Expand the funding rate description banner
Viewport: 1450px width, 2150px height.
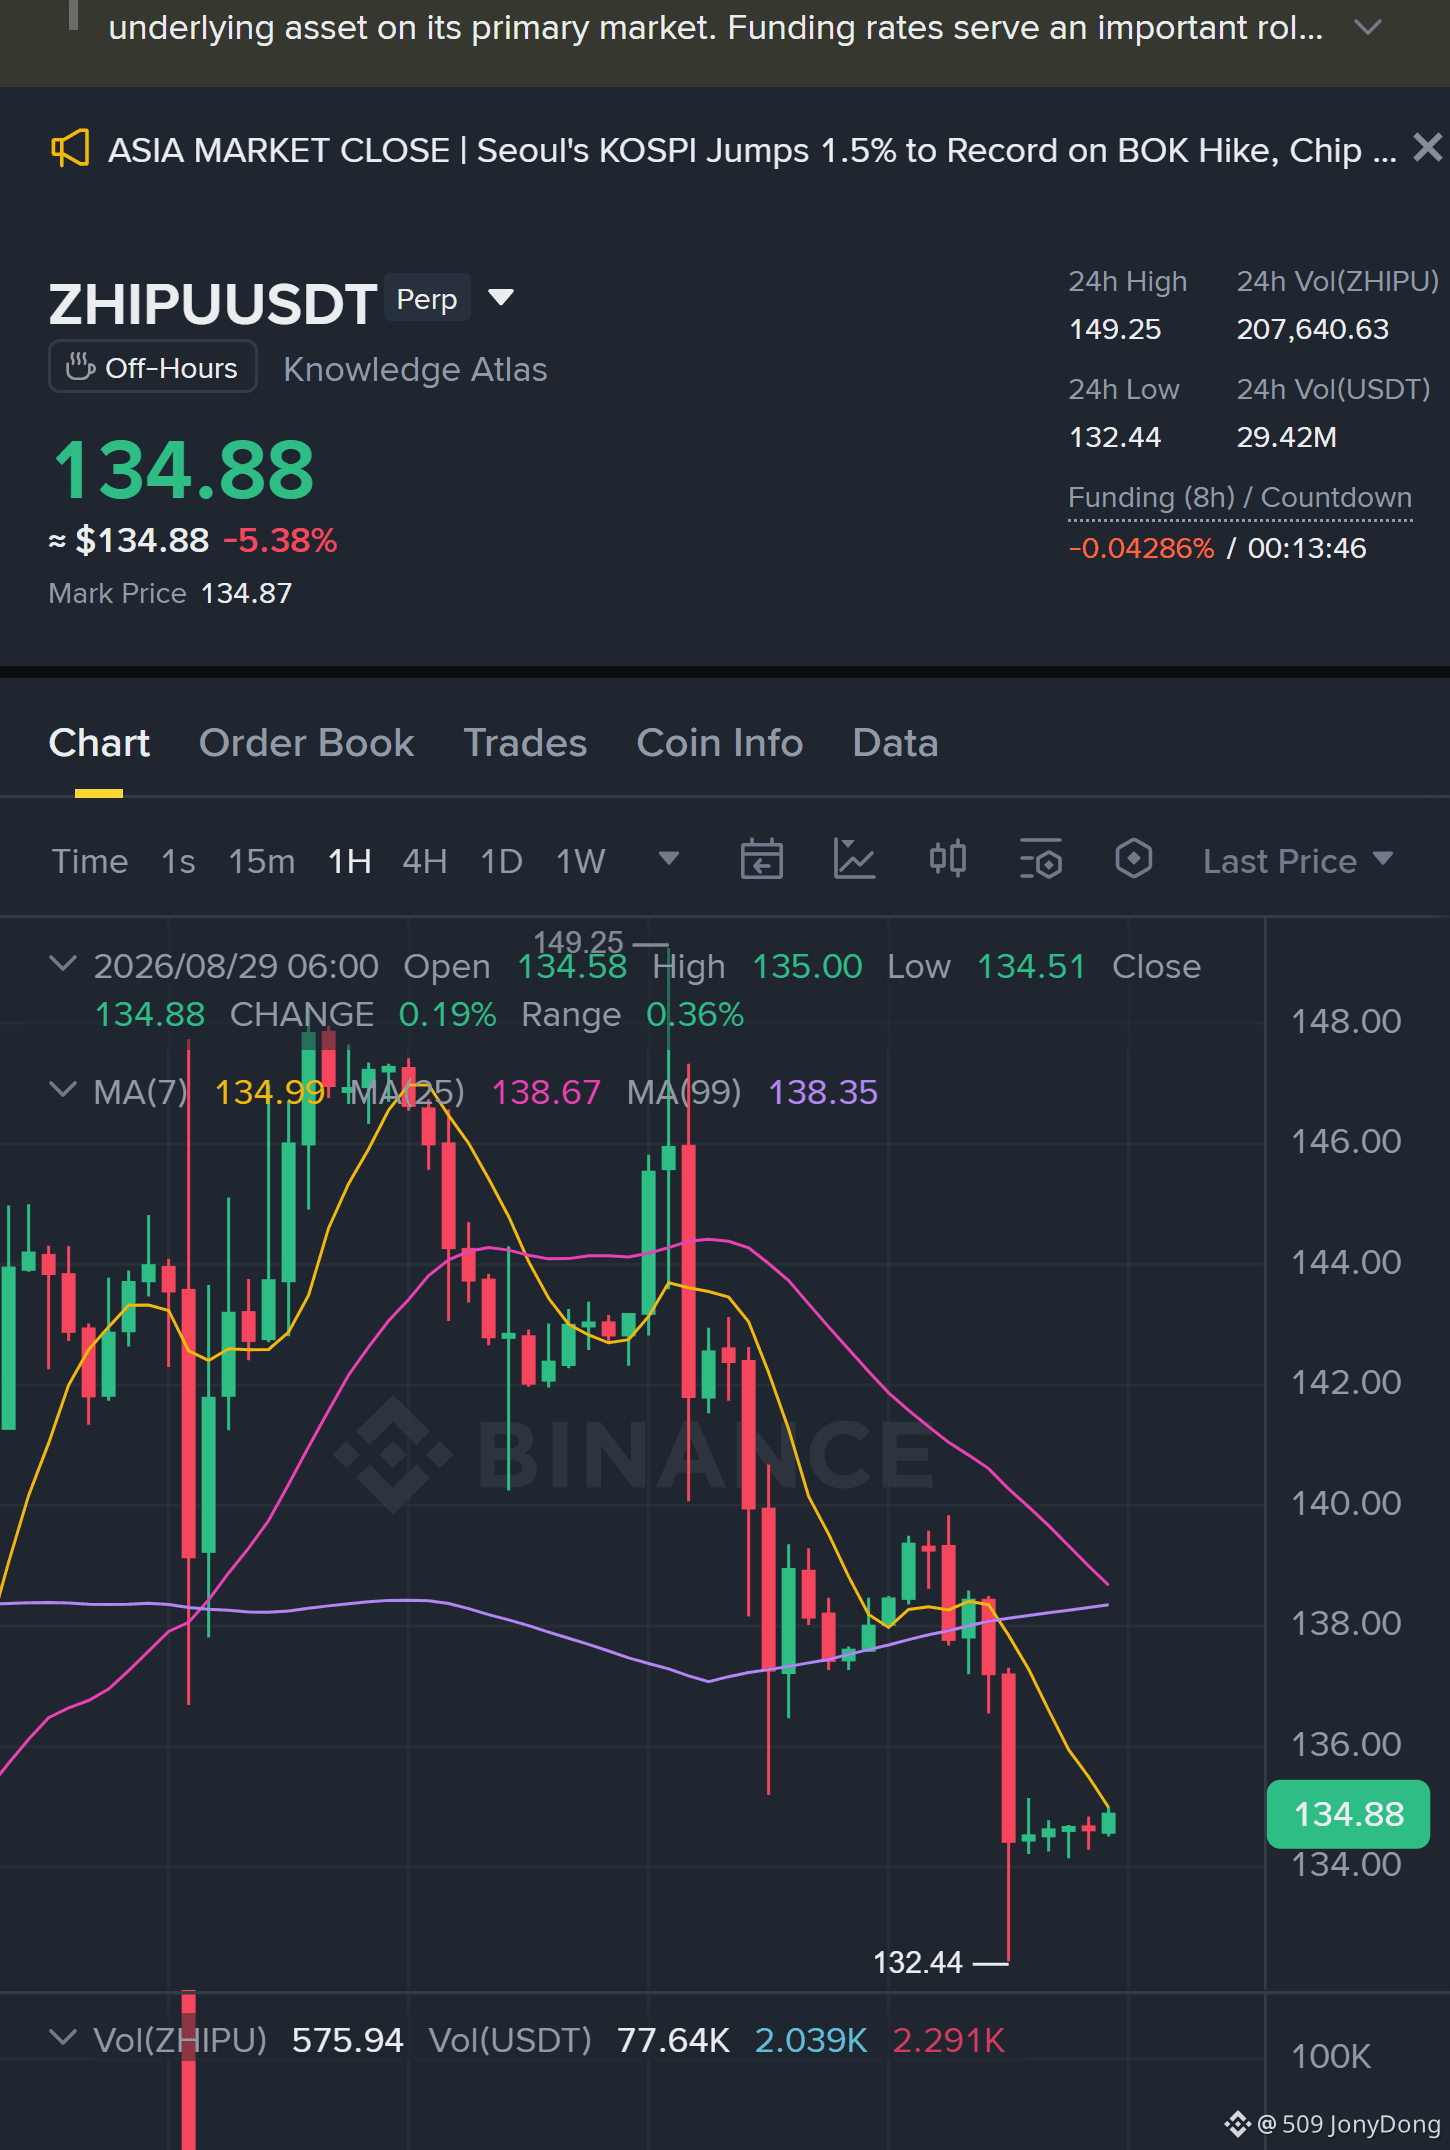click(x=1367, y=27)
